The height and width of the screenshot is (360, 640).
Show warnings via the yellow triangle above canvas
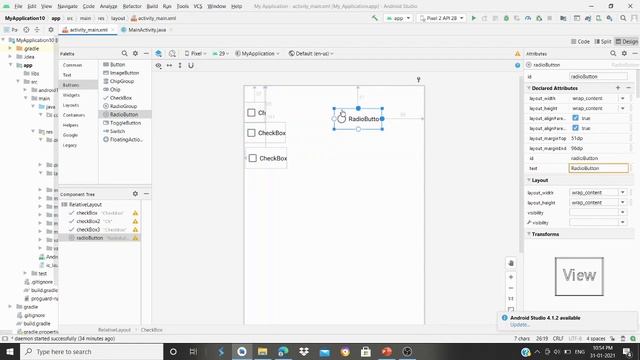pos(518,54)
